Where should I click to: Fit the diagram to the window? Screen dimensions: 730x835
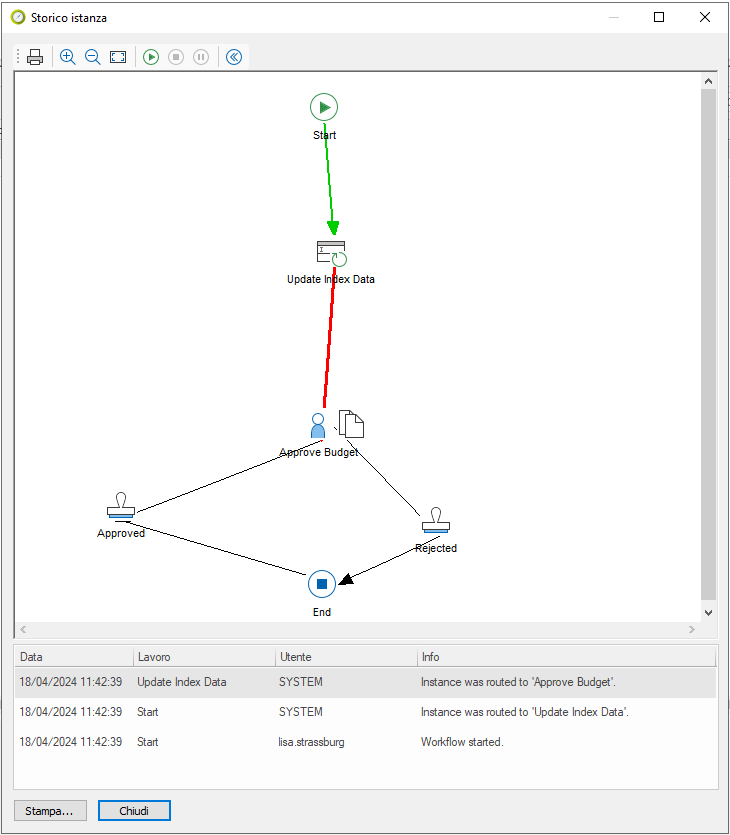tap(118, 57)
